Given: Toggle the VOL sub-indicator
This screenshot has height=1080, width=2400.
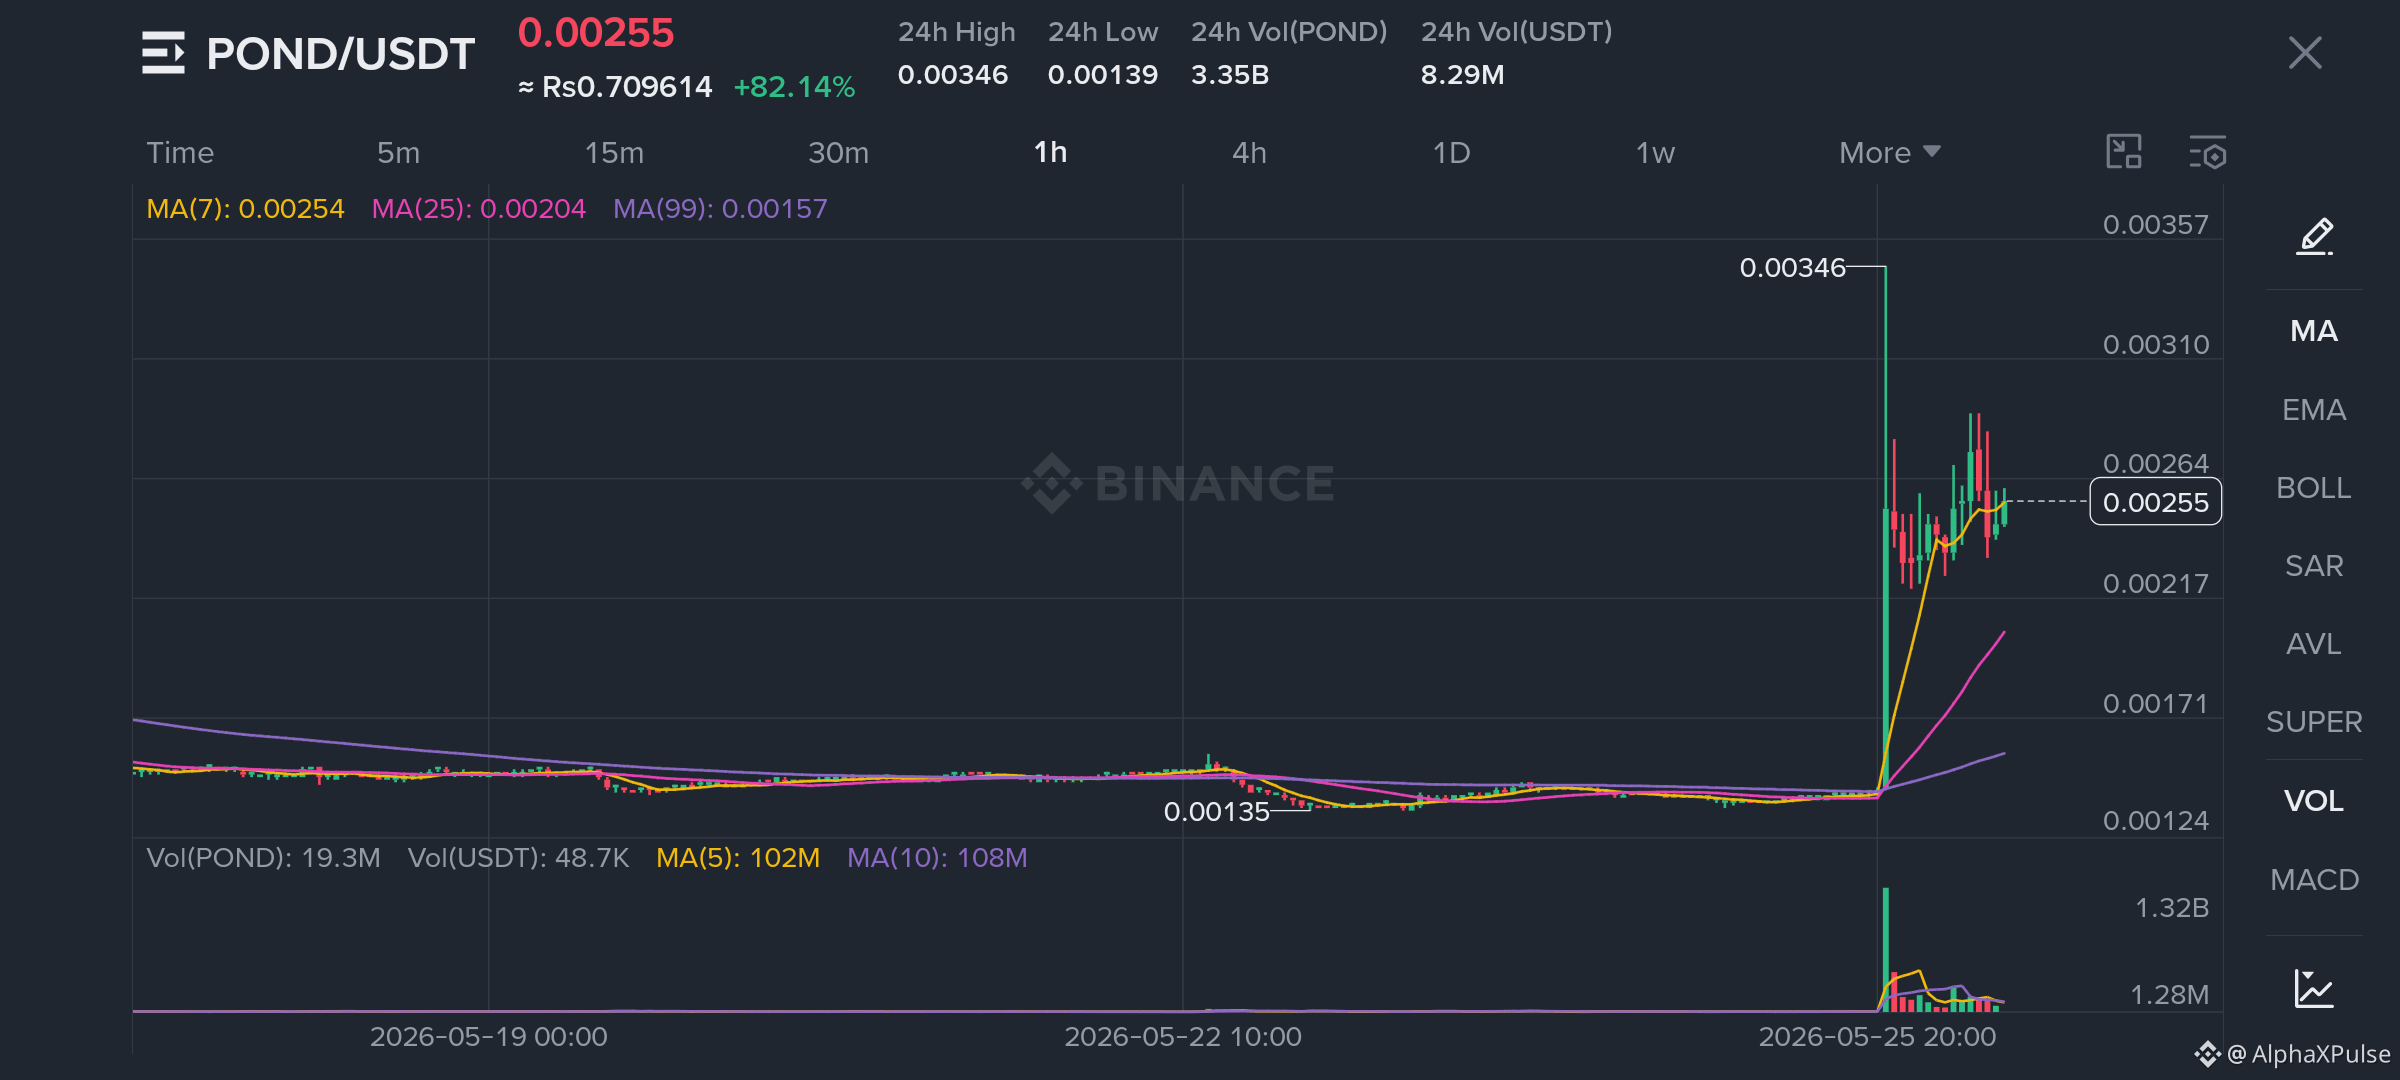Looking at the screenshot, I should point(2314,801).
